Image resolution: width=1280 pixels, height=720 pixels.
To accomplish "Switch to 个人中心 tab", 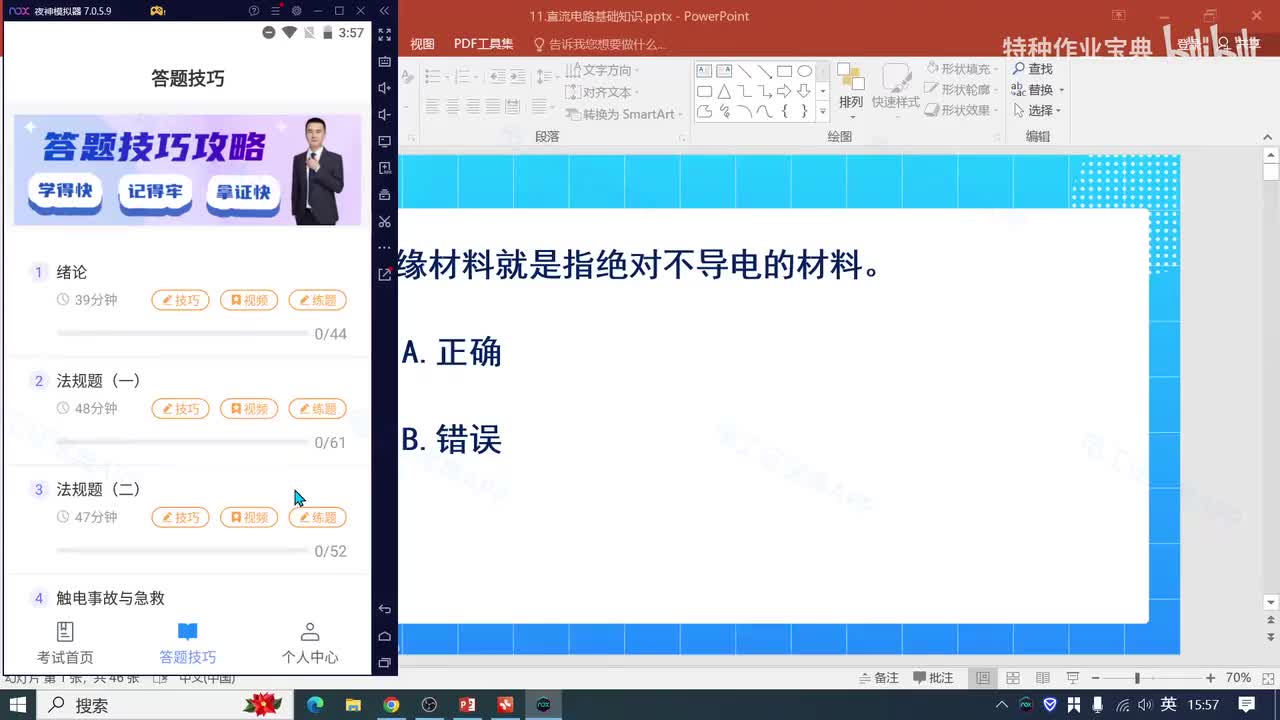I will click(310, 643).
